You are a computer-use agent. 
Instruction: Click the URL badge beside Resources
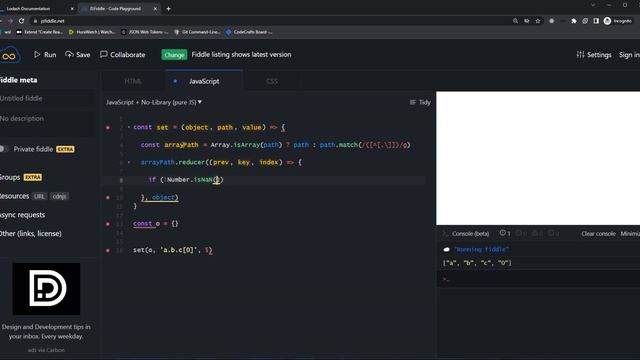click(x=39, y=196)
